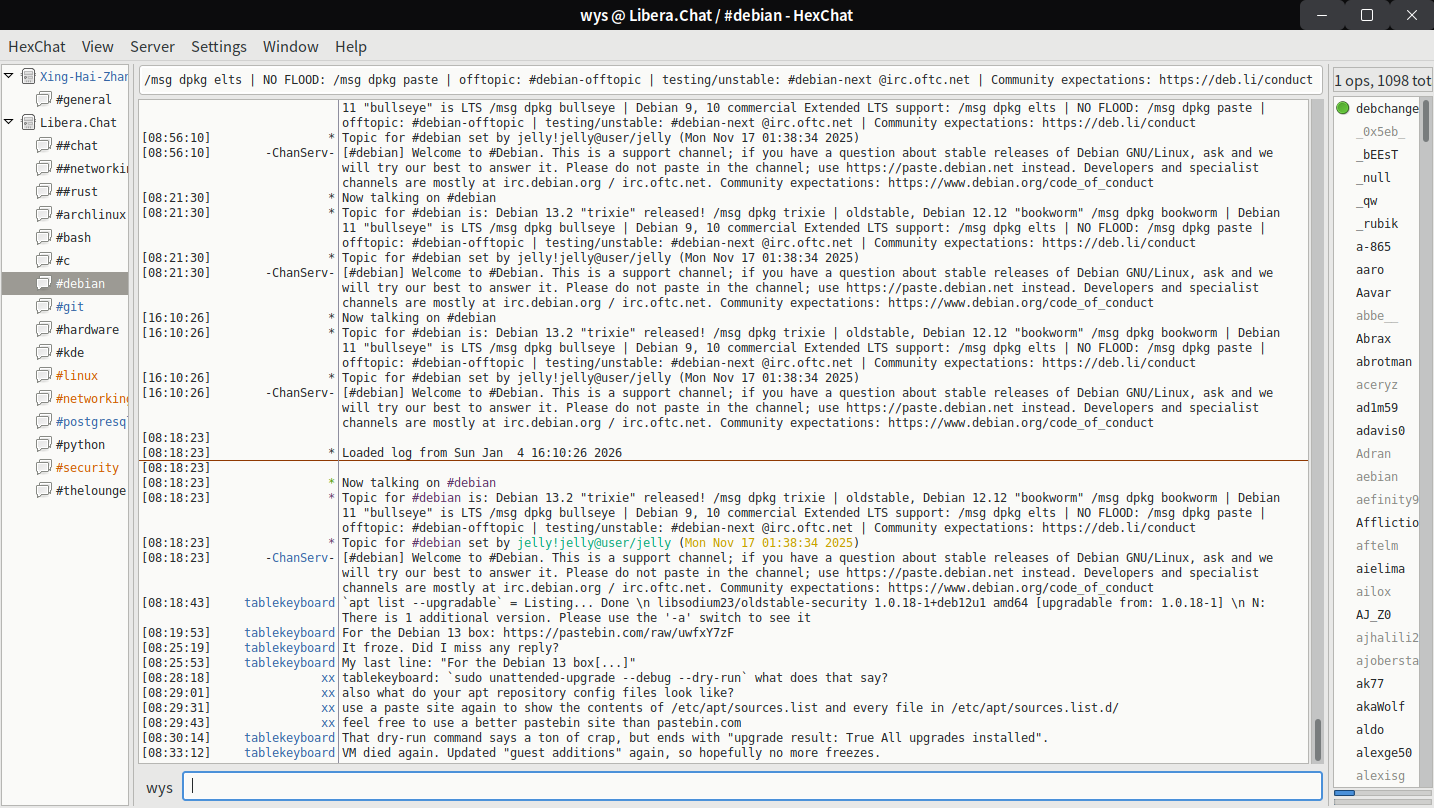Click the channel icon next to #security
This screenshot has width=1434, height=808.
pos(43,467)
